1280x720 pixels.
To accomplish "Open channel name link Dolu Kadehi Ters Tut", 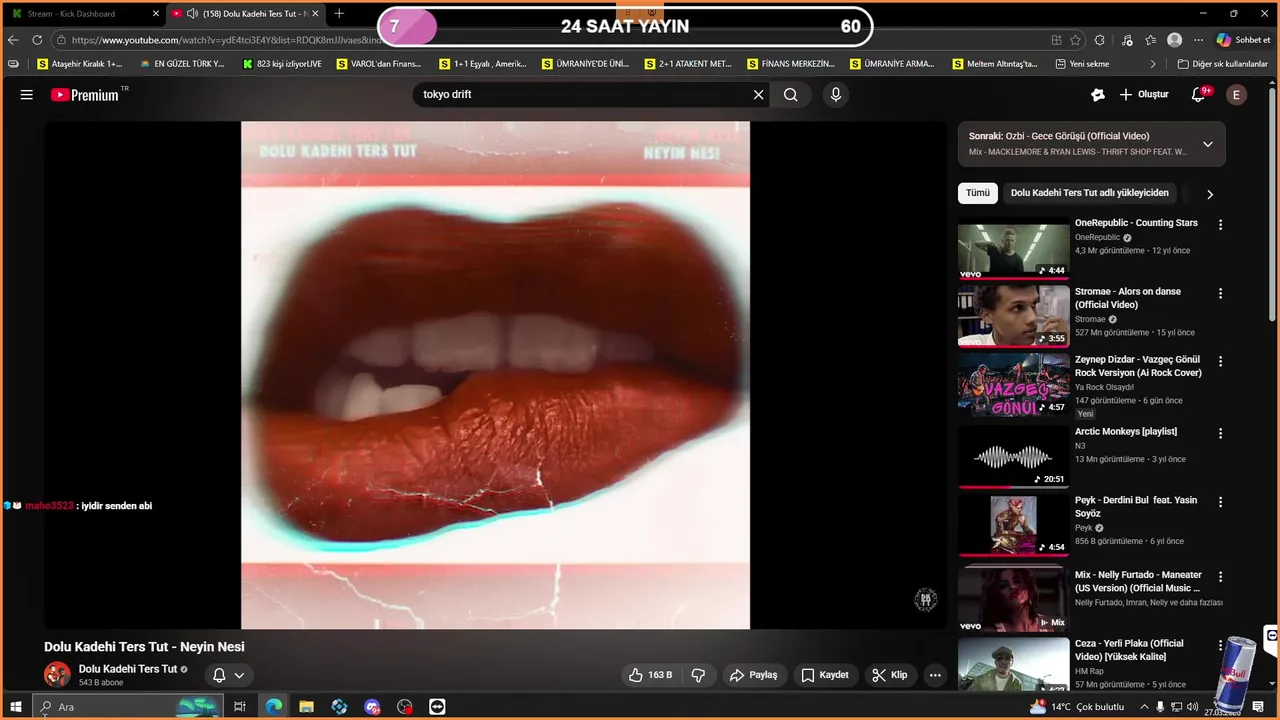I will click(x=128, y=669).
